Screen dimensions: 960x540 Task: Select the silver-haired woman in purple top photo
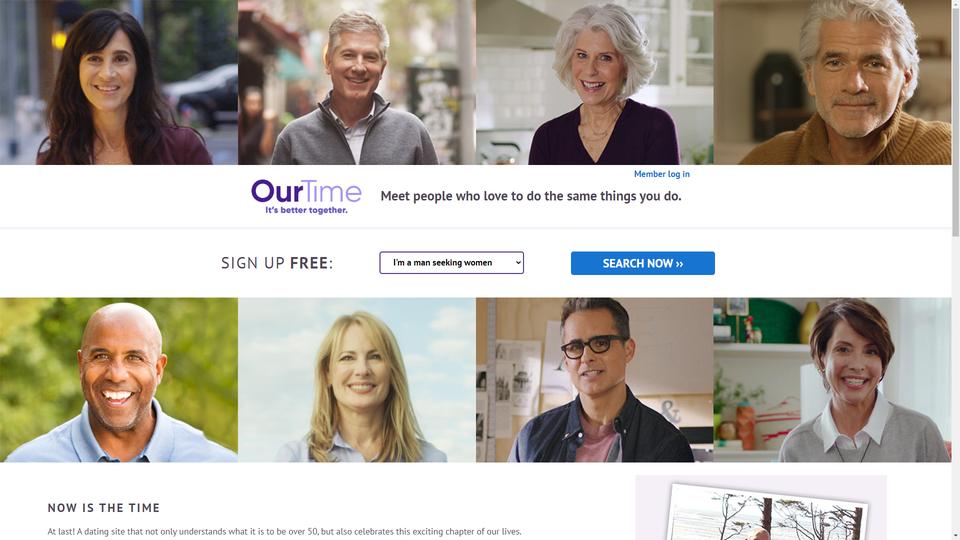pyautogui.click(x=594, y=82)
